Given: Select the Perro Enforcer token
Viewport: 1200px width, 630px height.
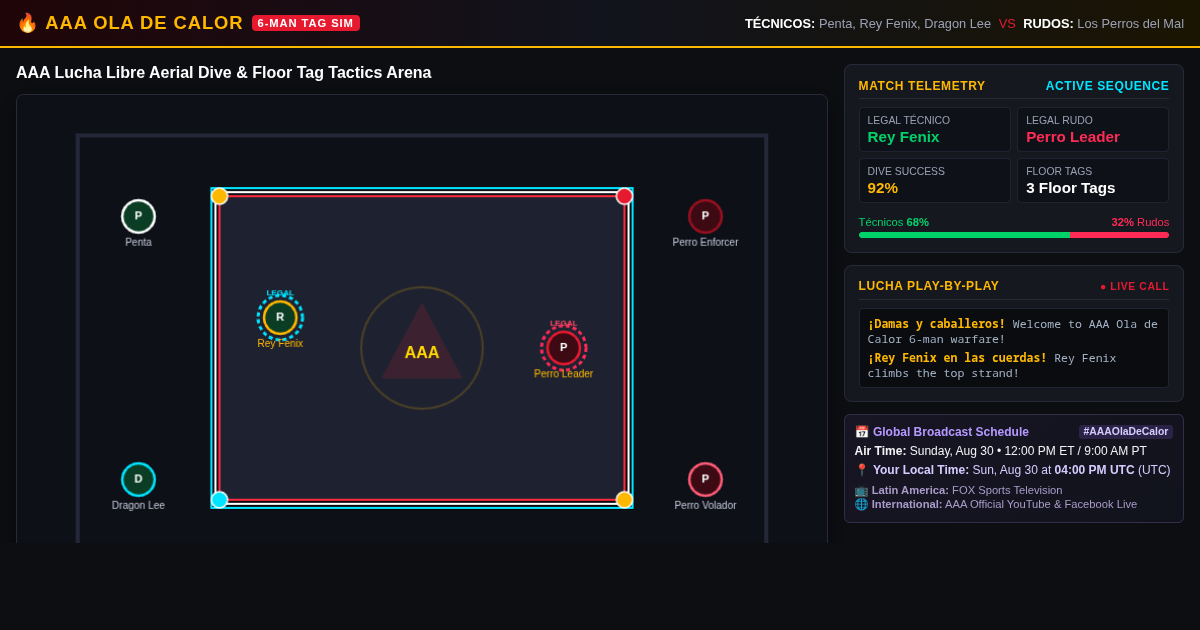Looking at the screenshot, I should tap(705, 216).
